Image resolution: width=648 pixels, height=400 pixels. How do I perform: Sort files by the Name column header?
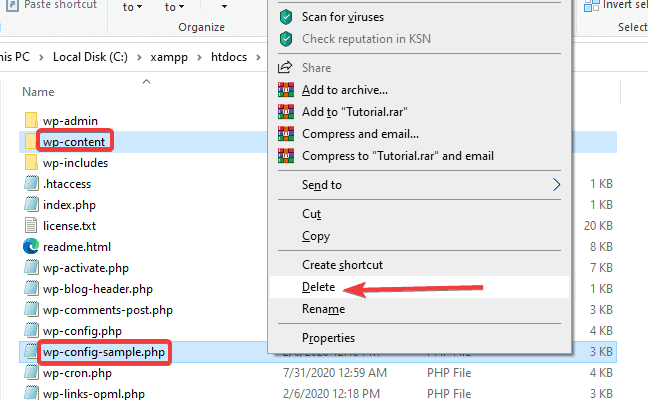click(x=38, y=92)
